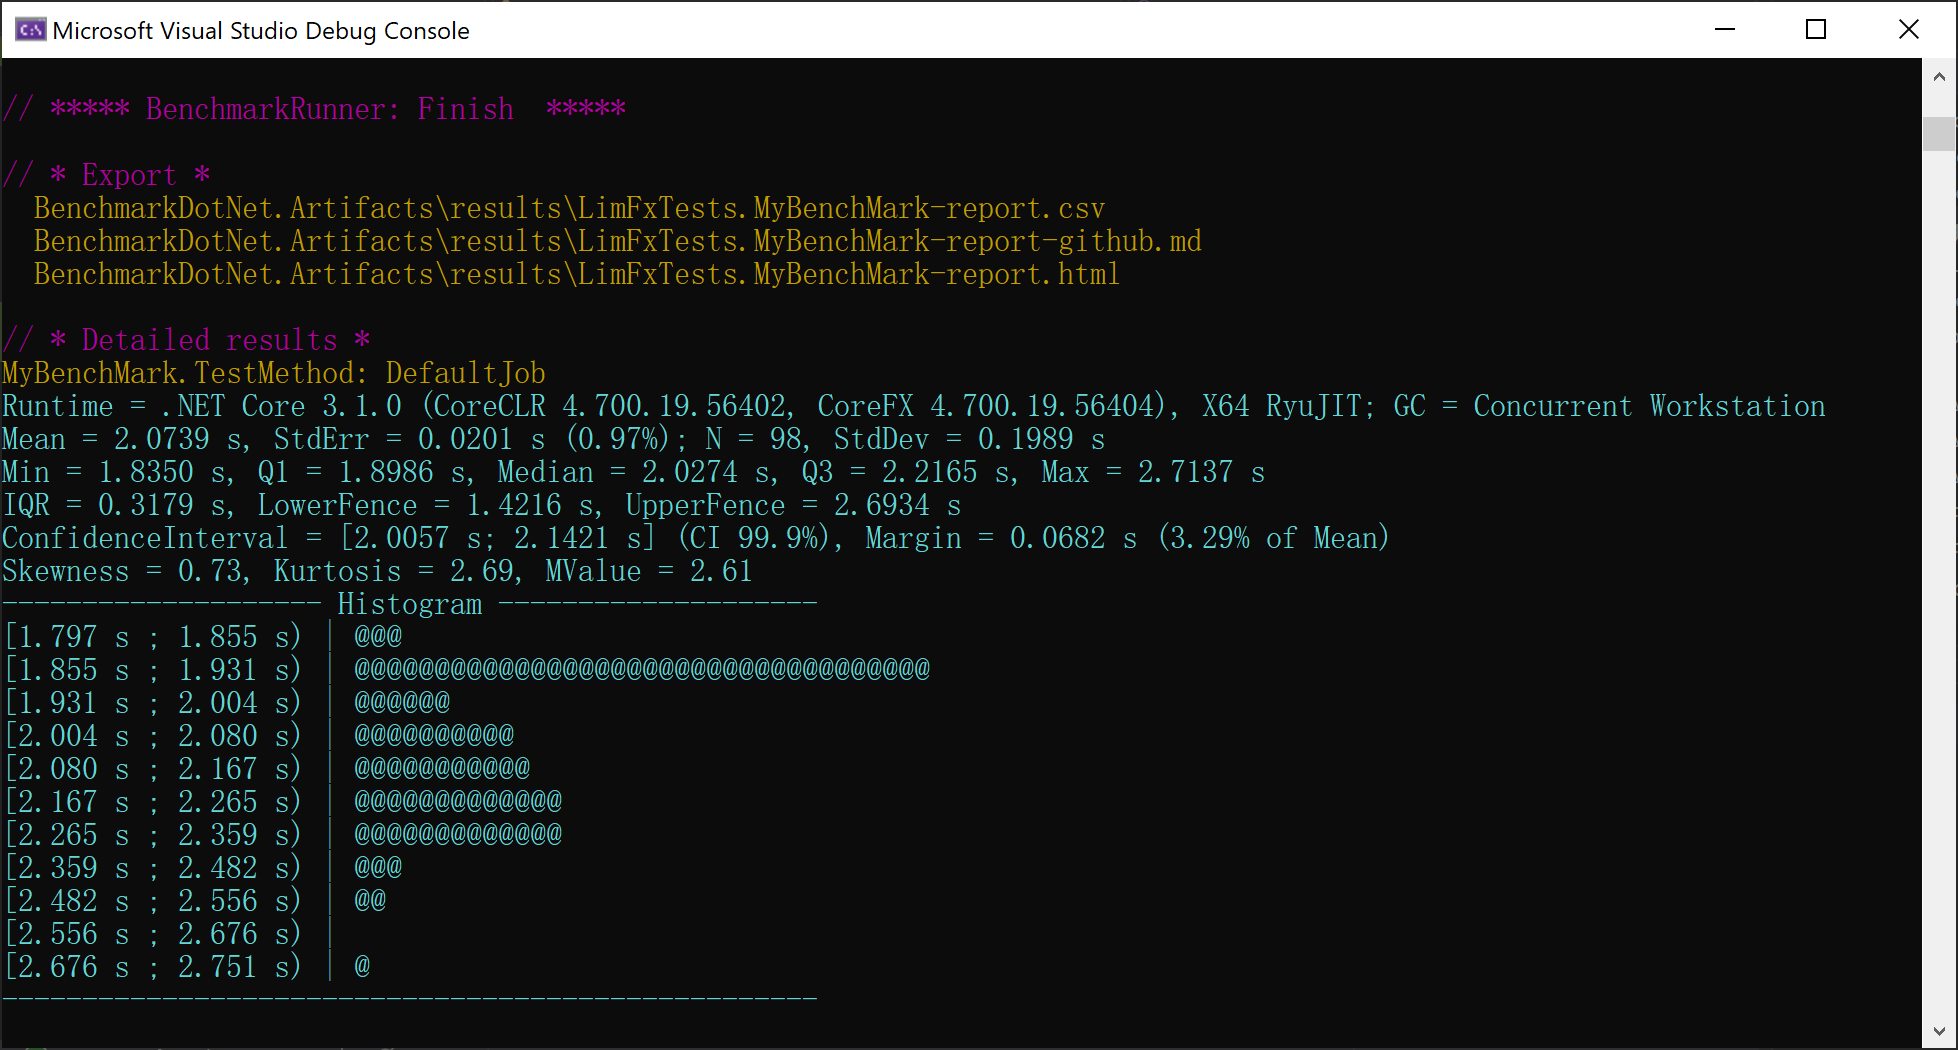Click the MyBenchMark-report.html path line
The height and width of the screenshot is (1050, 1958).
pyautogui.click(x=576, y=274)
